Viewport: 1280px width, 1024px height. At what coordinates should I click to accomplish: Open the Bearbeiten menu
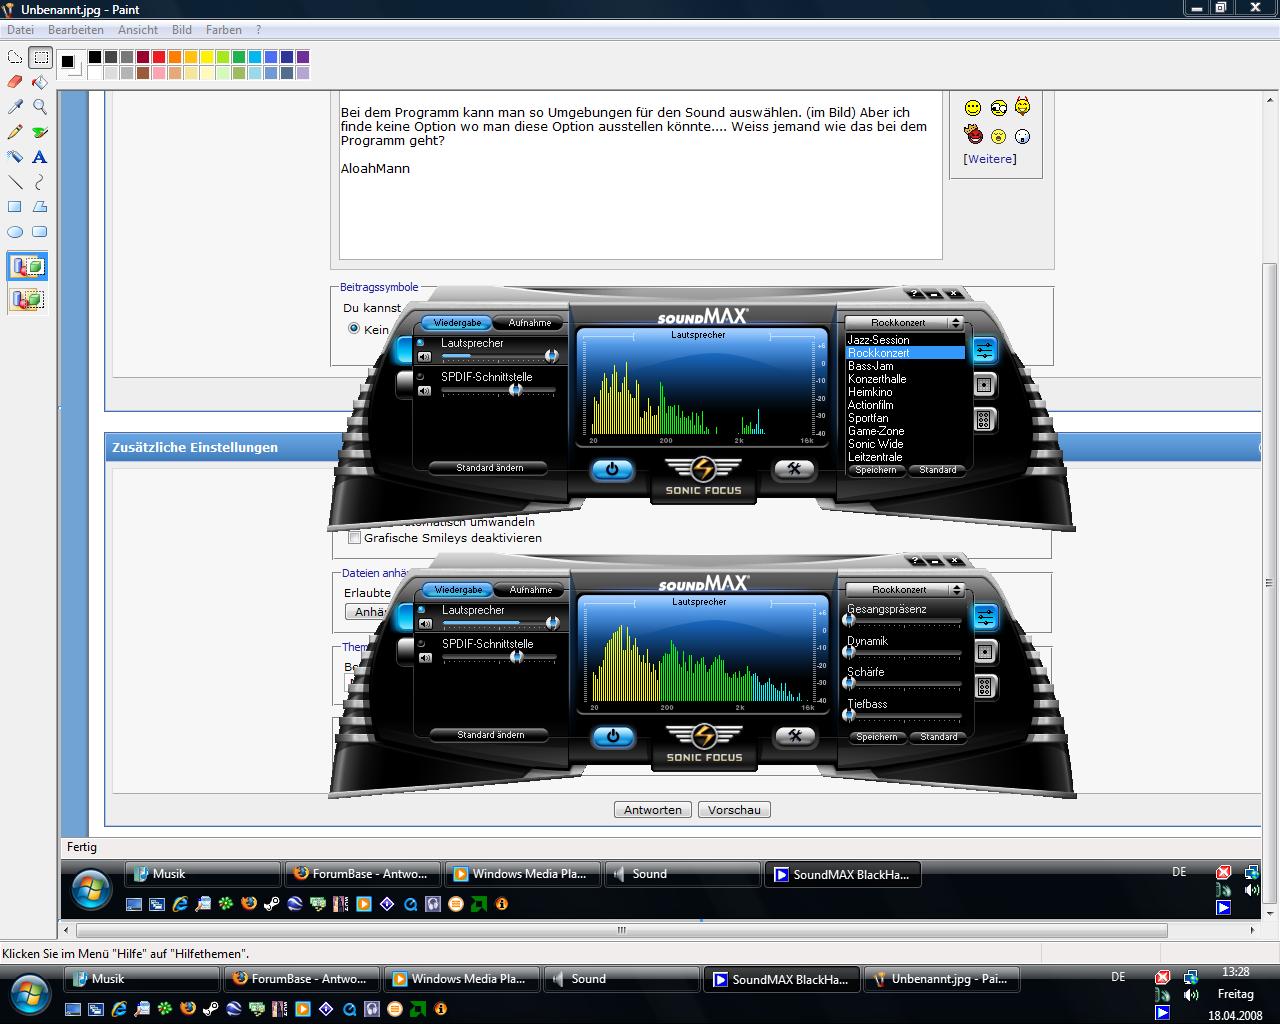click(x=76, y=30)
